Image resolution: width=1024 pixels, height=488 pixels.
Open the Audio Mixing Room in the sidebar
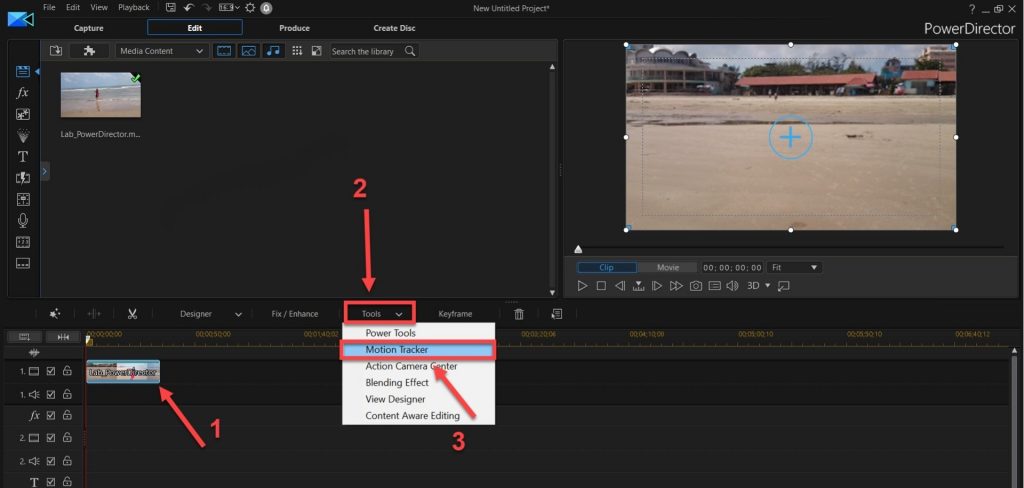(23, 199)
